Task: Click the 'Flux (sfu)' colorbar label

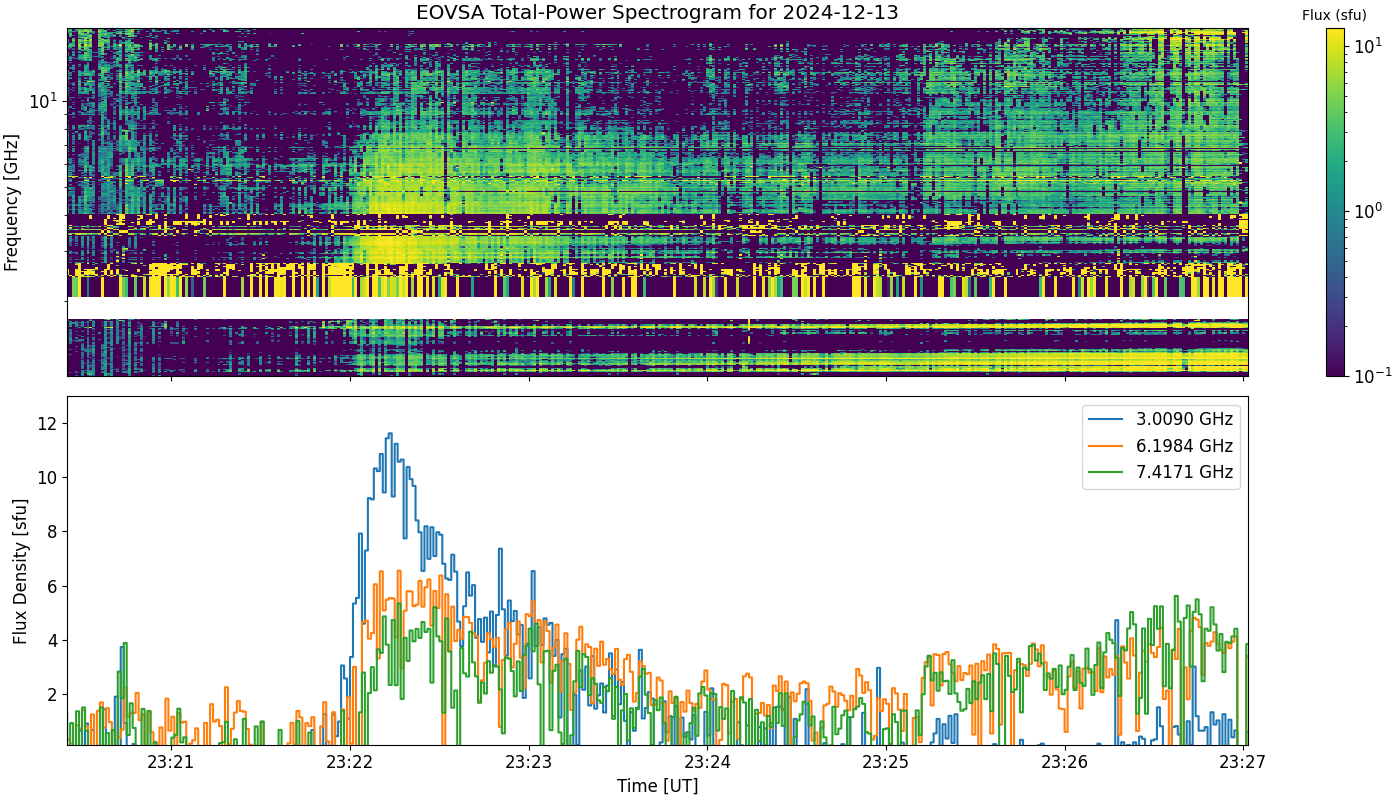Action: pos(1334,15)
